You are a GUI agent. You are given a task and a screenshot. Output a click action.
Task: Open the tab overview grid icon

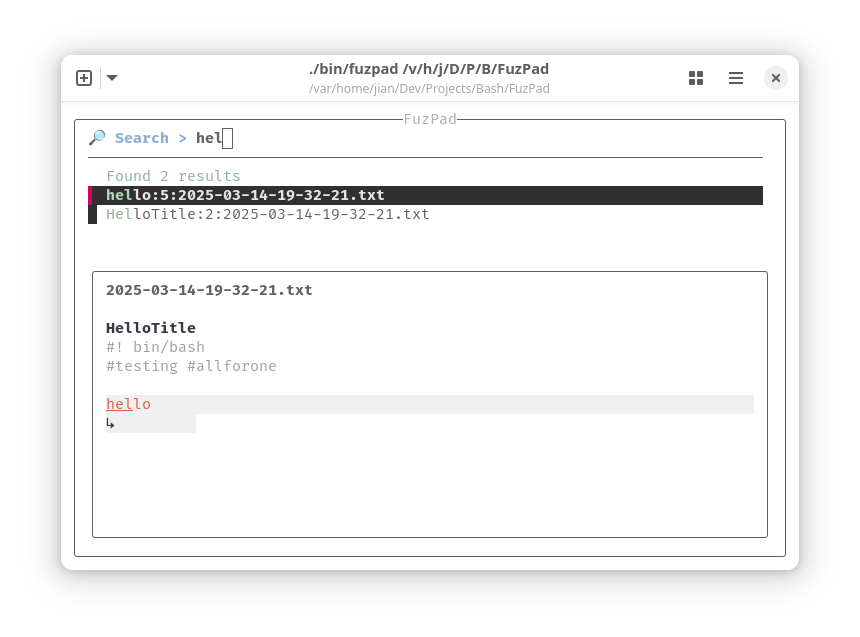click(x=696, y=78)
